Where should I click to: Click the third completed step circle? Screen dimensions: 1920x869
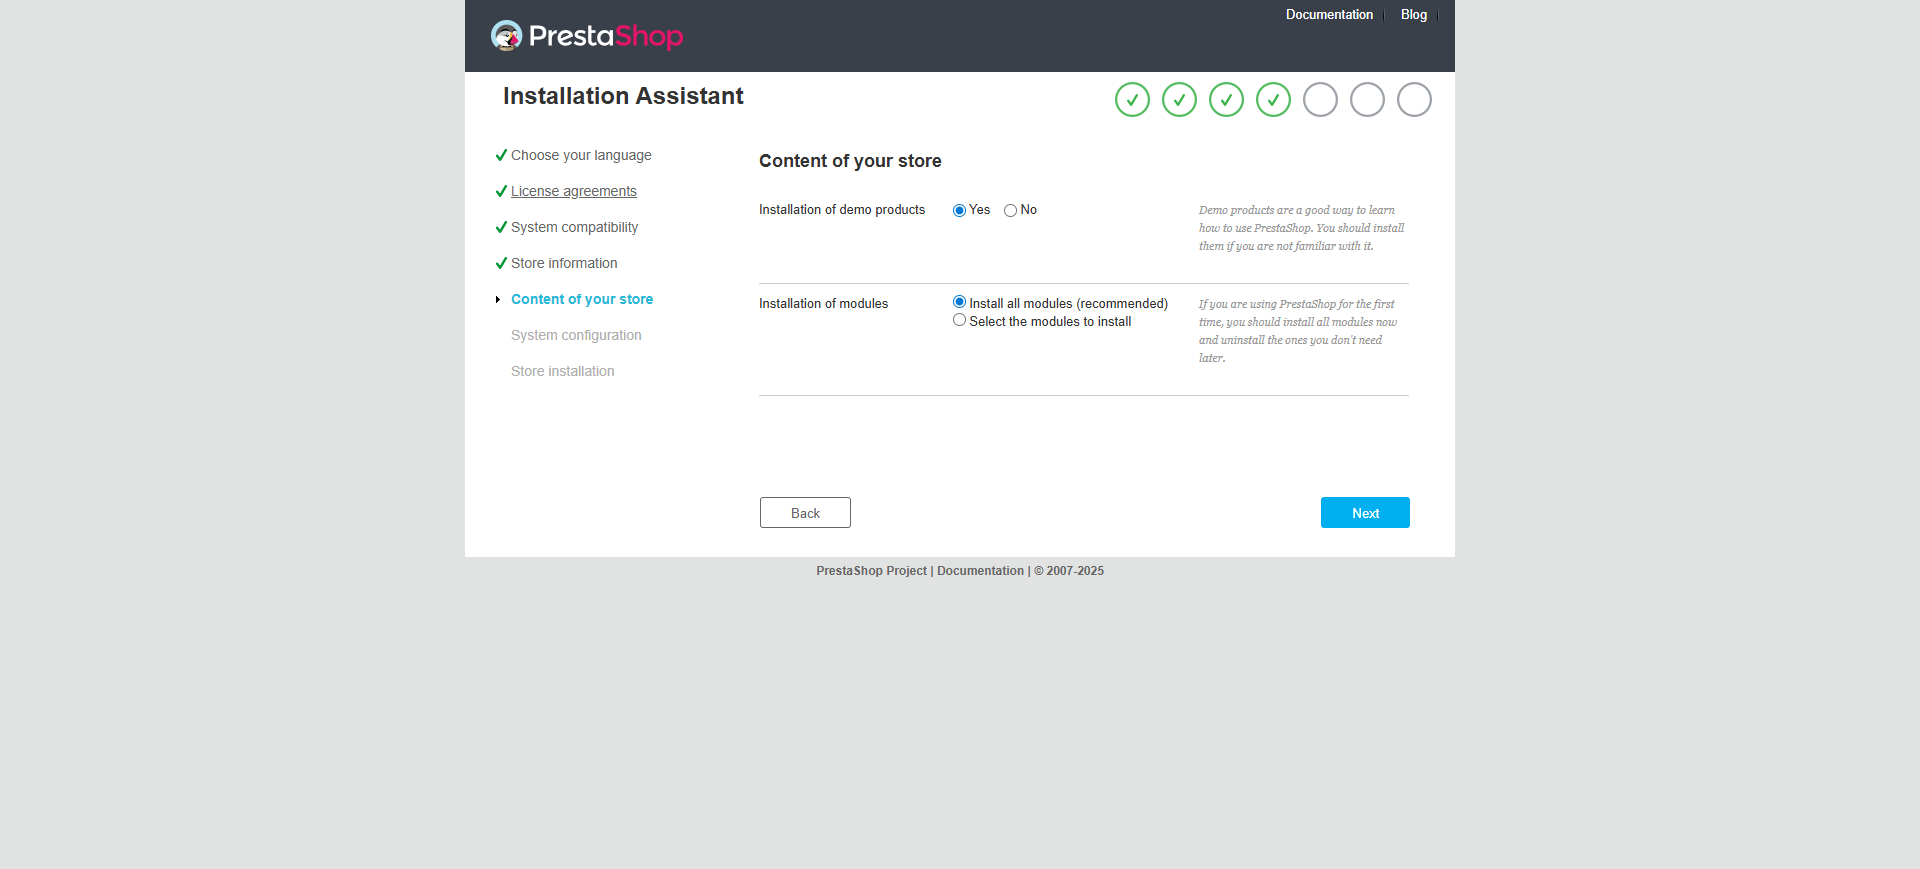pyautogui.click(x=1226, y=100)
